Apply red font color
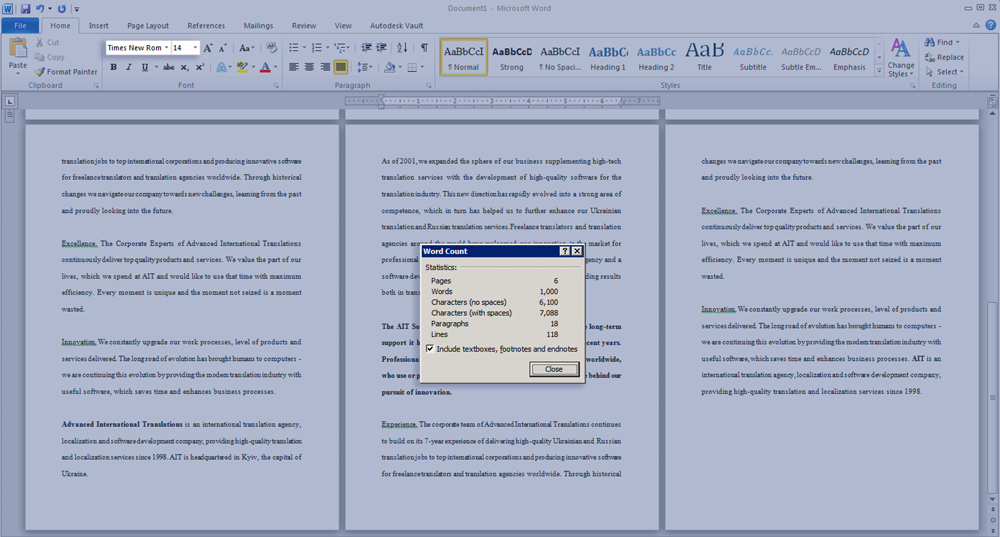Viewport: 1000px width, 537px height. 265,67
